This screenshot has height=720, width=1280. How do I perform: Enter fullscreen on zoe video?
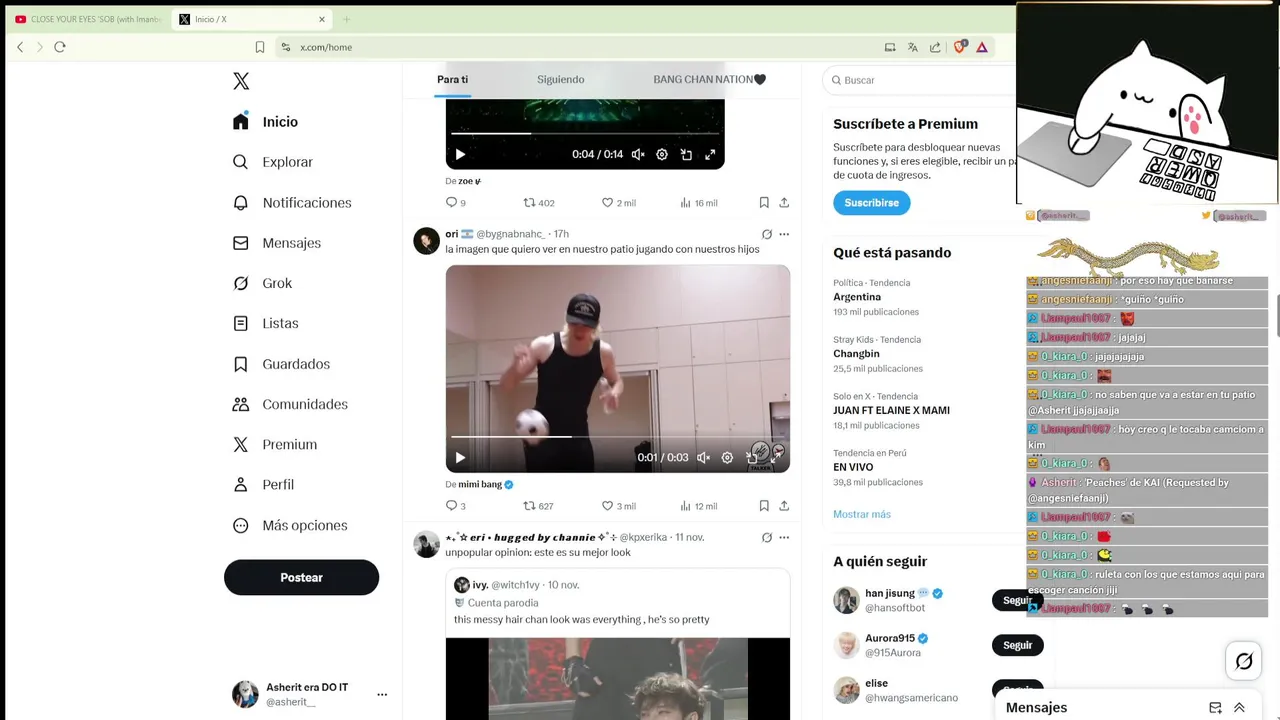[x=710, y=154]
